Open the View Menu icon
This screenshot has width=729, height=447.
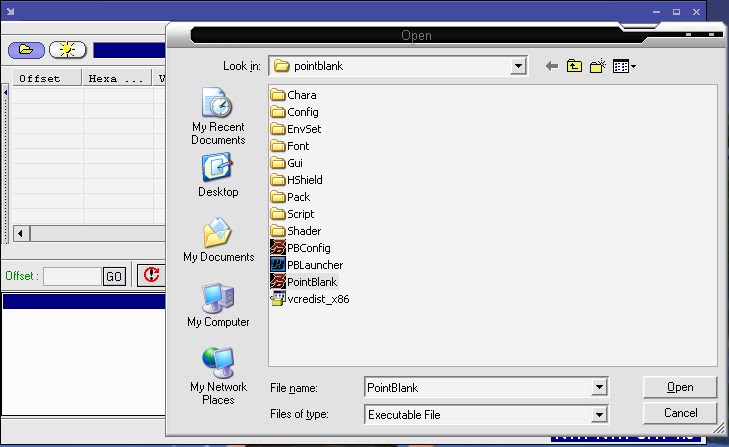point(624,66)
